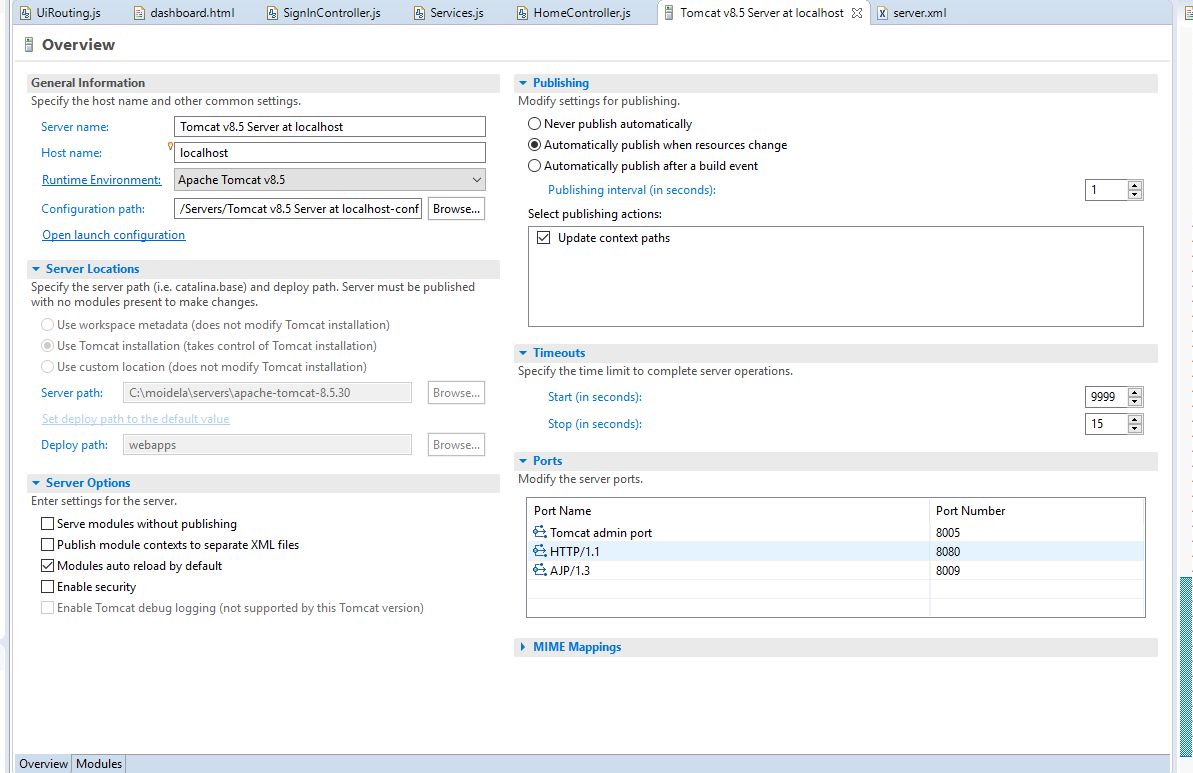Click the server icon beside Overview heading
1193x773 pixels.
coord(29,45)
